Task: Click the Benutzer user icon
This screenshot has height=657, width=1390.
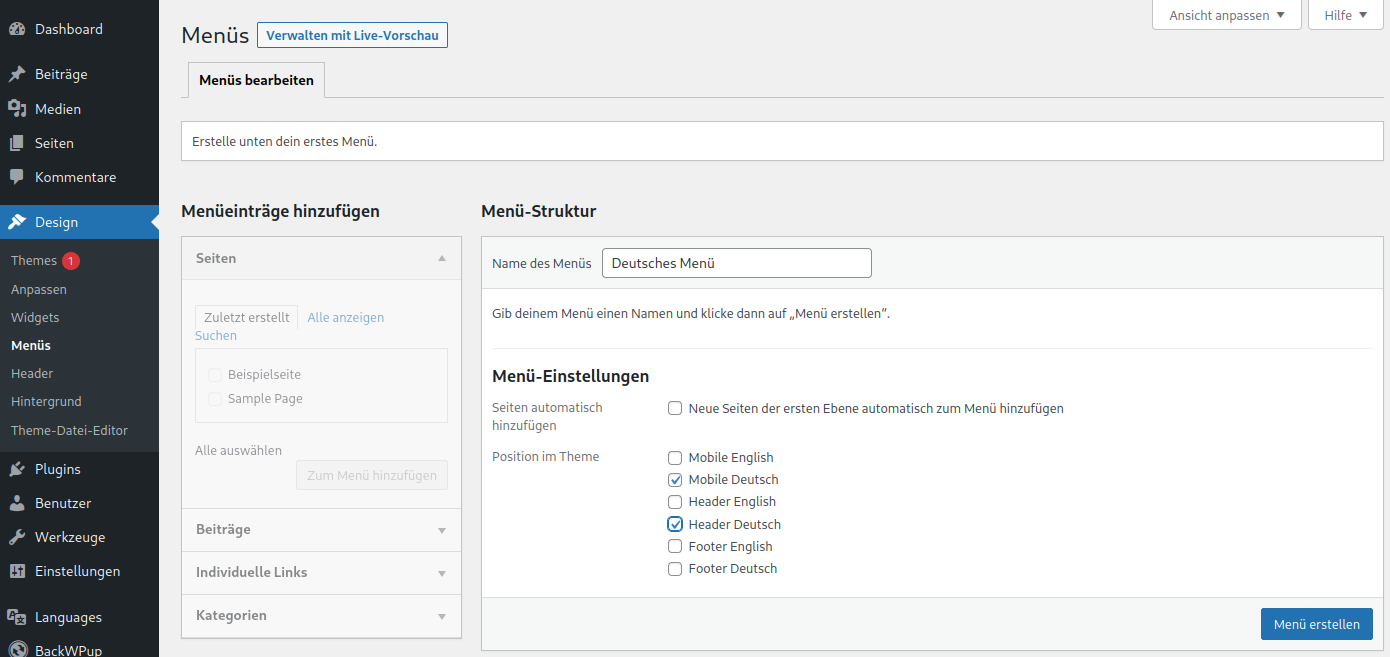Action: (17, 503)
